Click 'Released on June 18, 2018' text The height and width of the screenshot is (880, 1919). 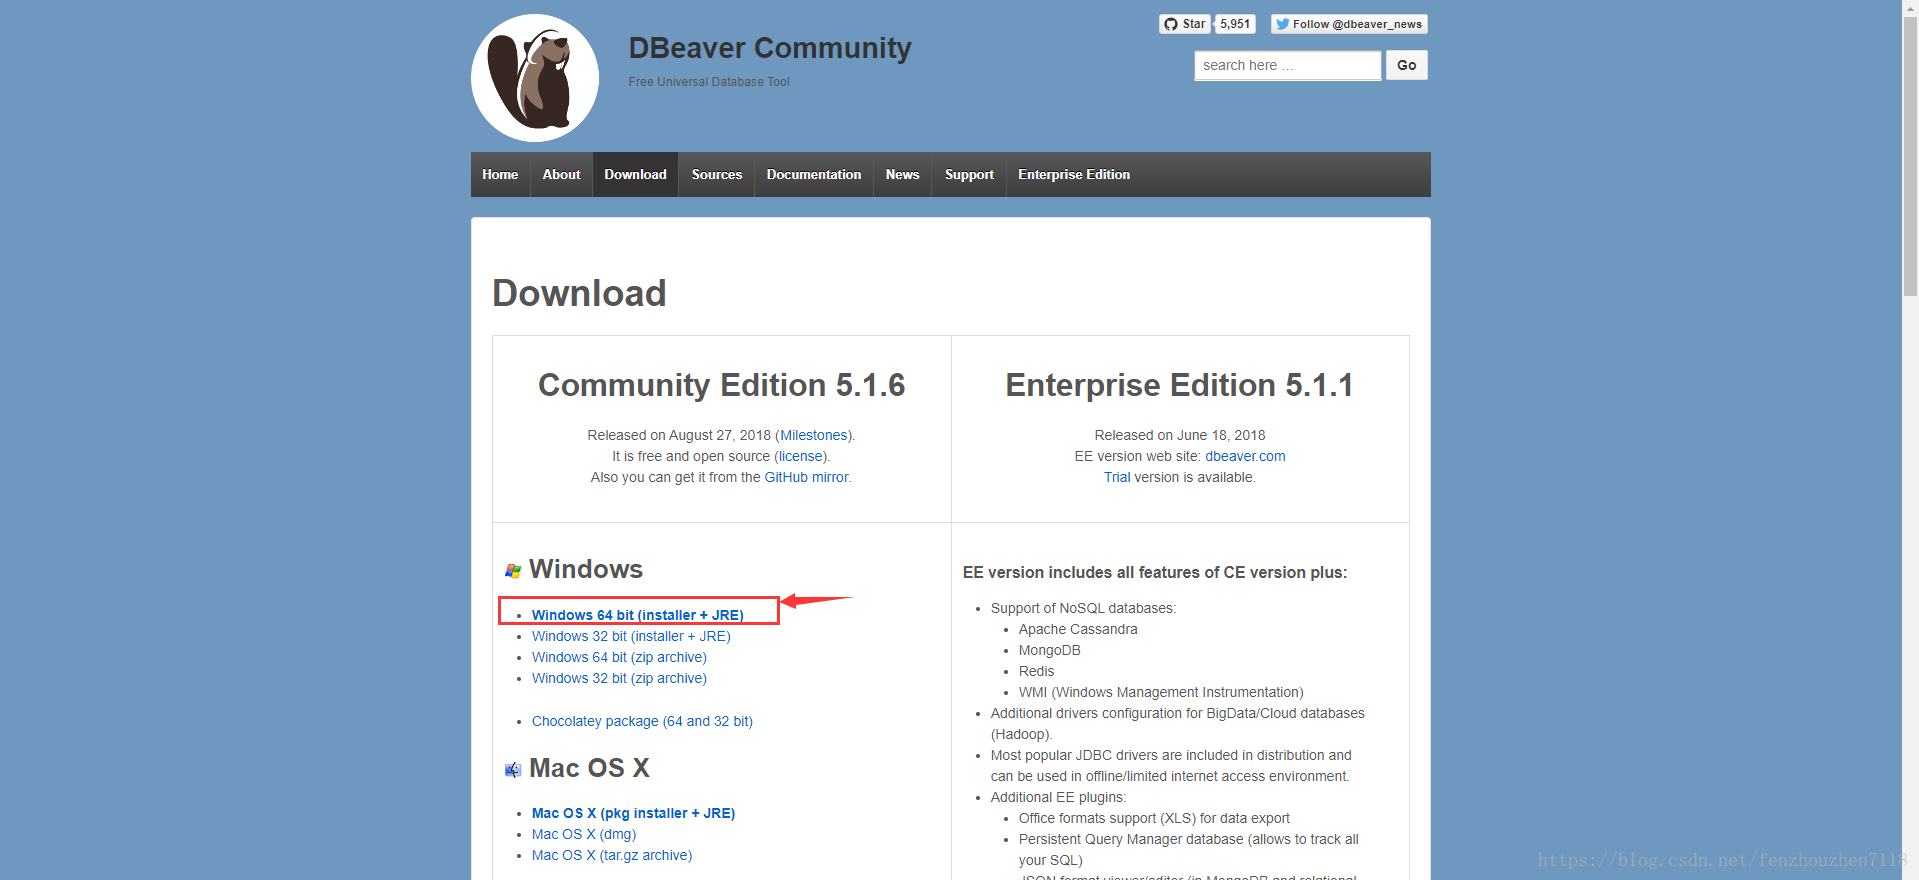tap(1180, 435)
